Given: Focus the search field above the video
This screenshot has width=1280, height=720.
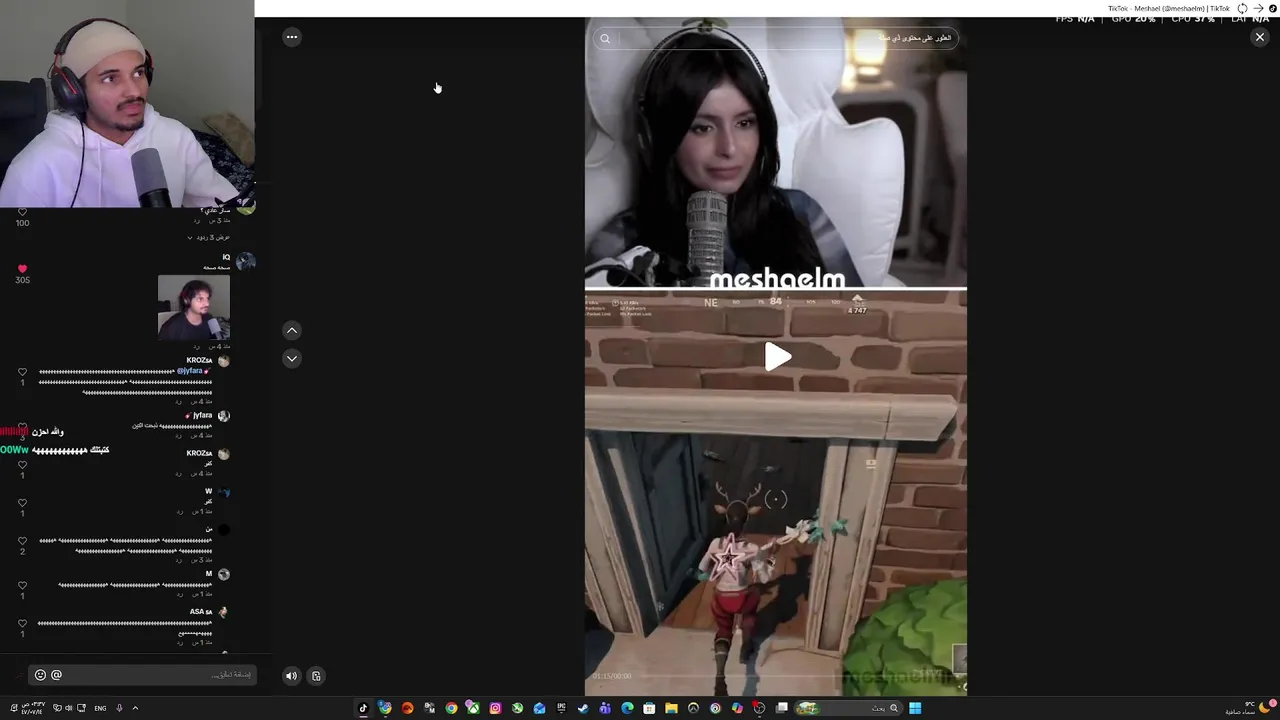Looking at the screenshot, I should pos(775,39).
